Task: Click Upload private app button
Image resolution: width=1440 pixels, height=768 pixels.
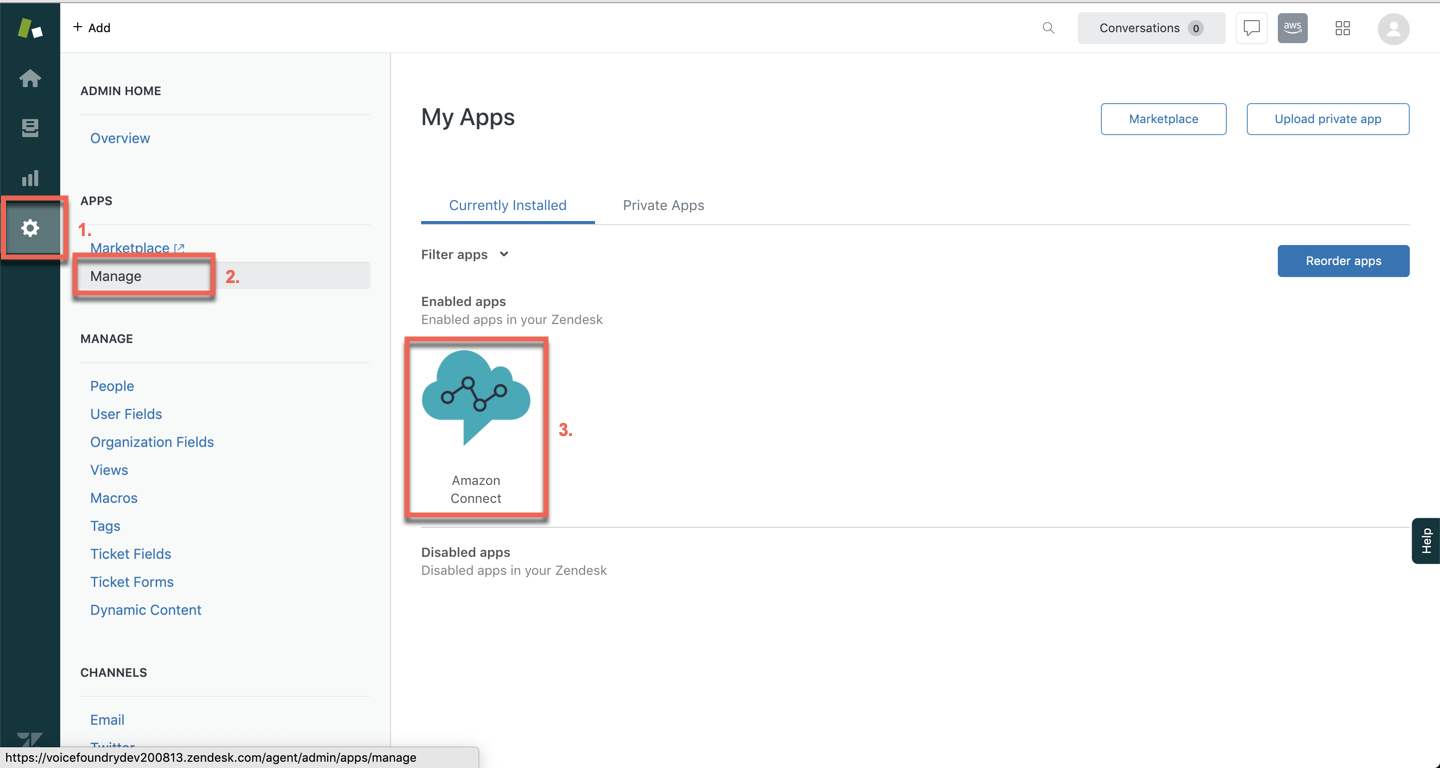Action: 1327,119
